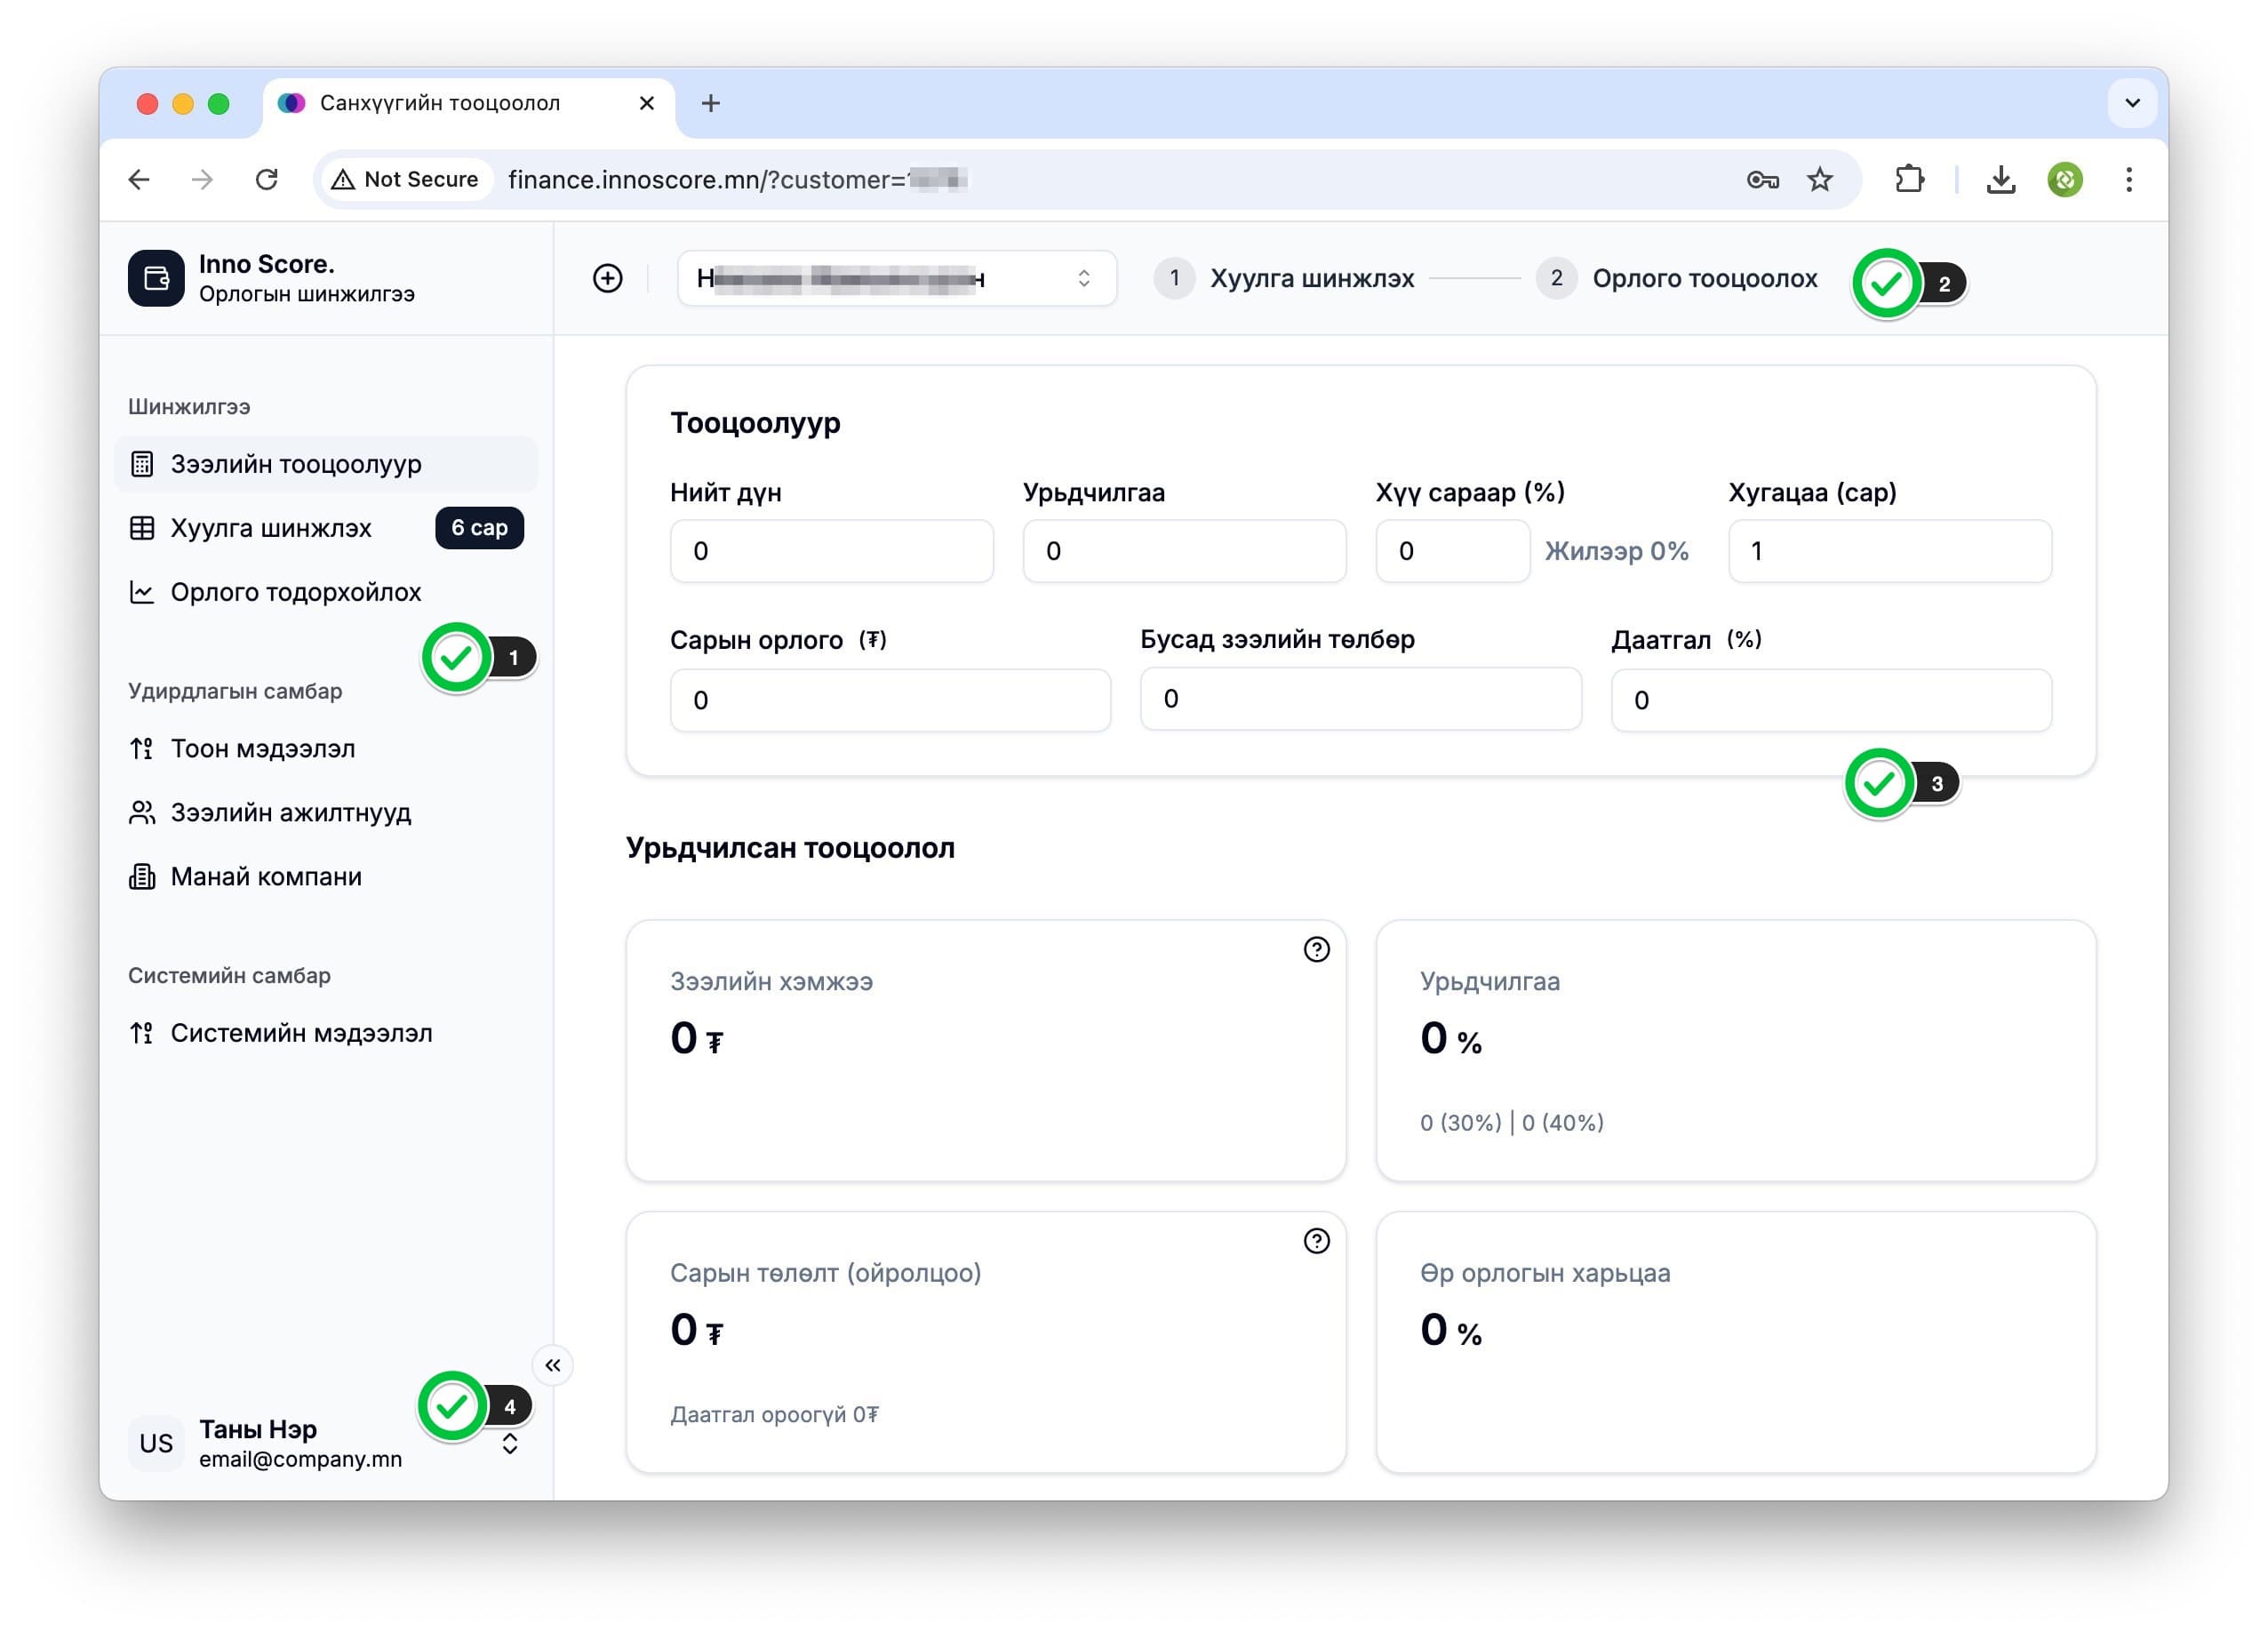The width and height of the screenshot is (2268, 1632).
Task: Click the circled plus add-customer icon
Action: 607,278
